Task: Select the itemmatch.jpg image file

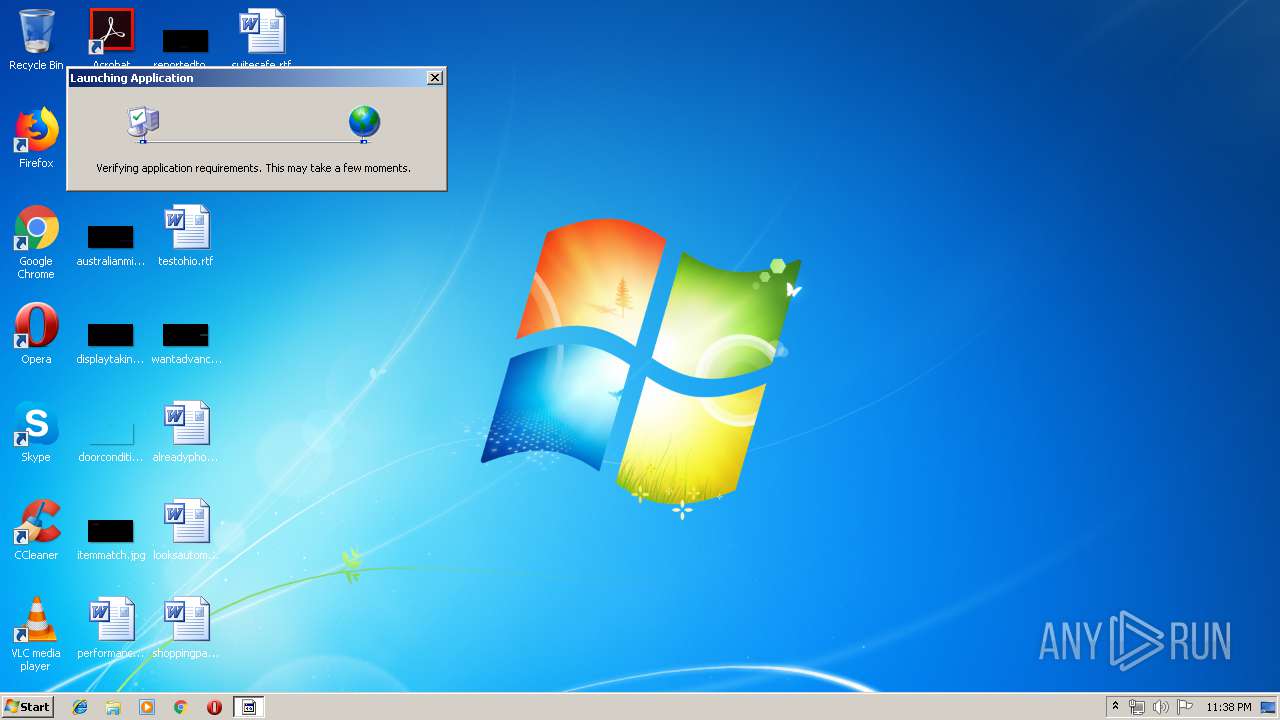Action: pyautogui.click(x=110, y=540)
